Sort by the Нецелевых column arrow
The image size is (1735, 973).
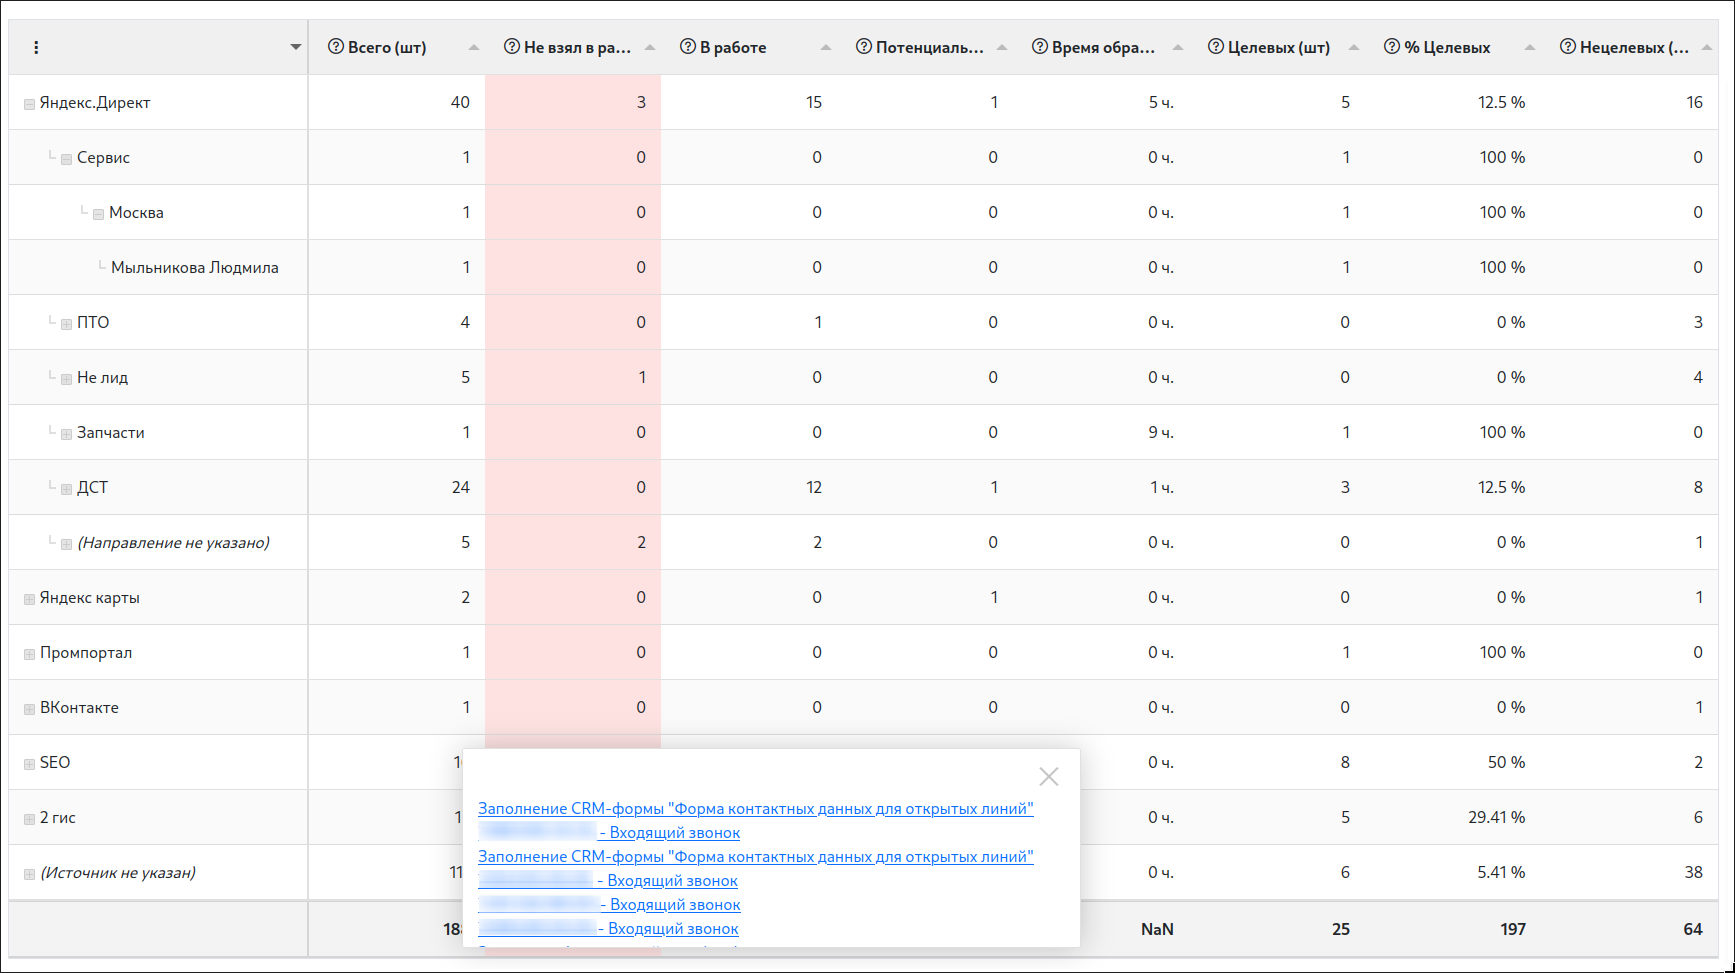point(1708,48)
